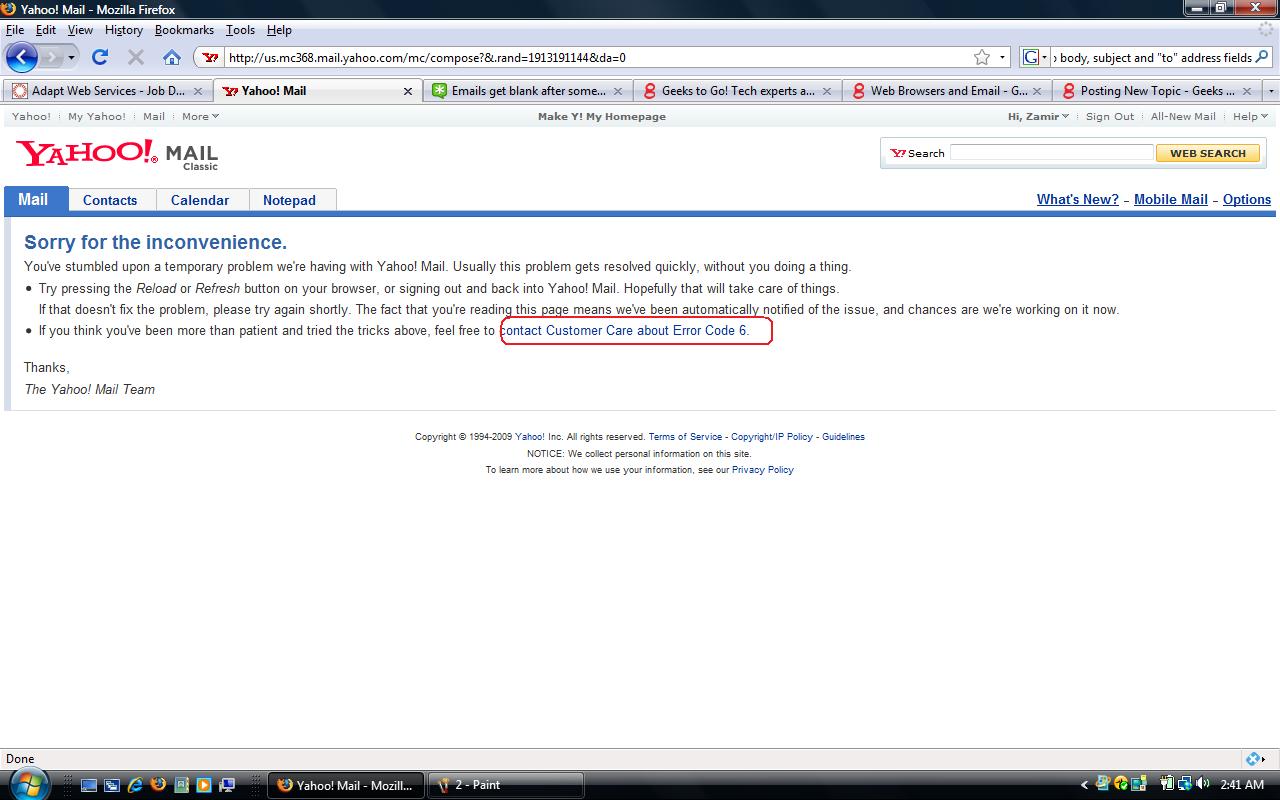Open the volume speaker tray icon
1280x800 pixels.
[x=1202, y=784]
